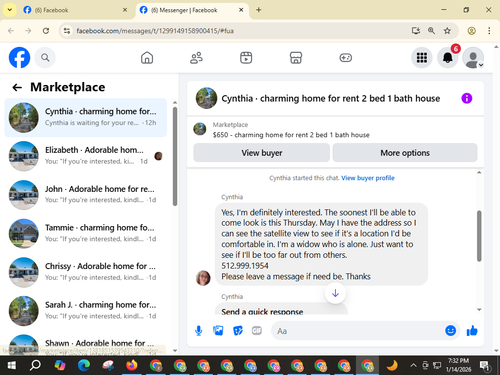The image size is (500, 375).
Task: Send a thumbs up like
Action: click(x=472, y=331)
